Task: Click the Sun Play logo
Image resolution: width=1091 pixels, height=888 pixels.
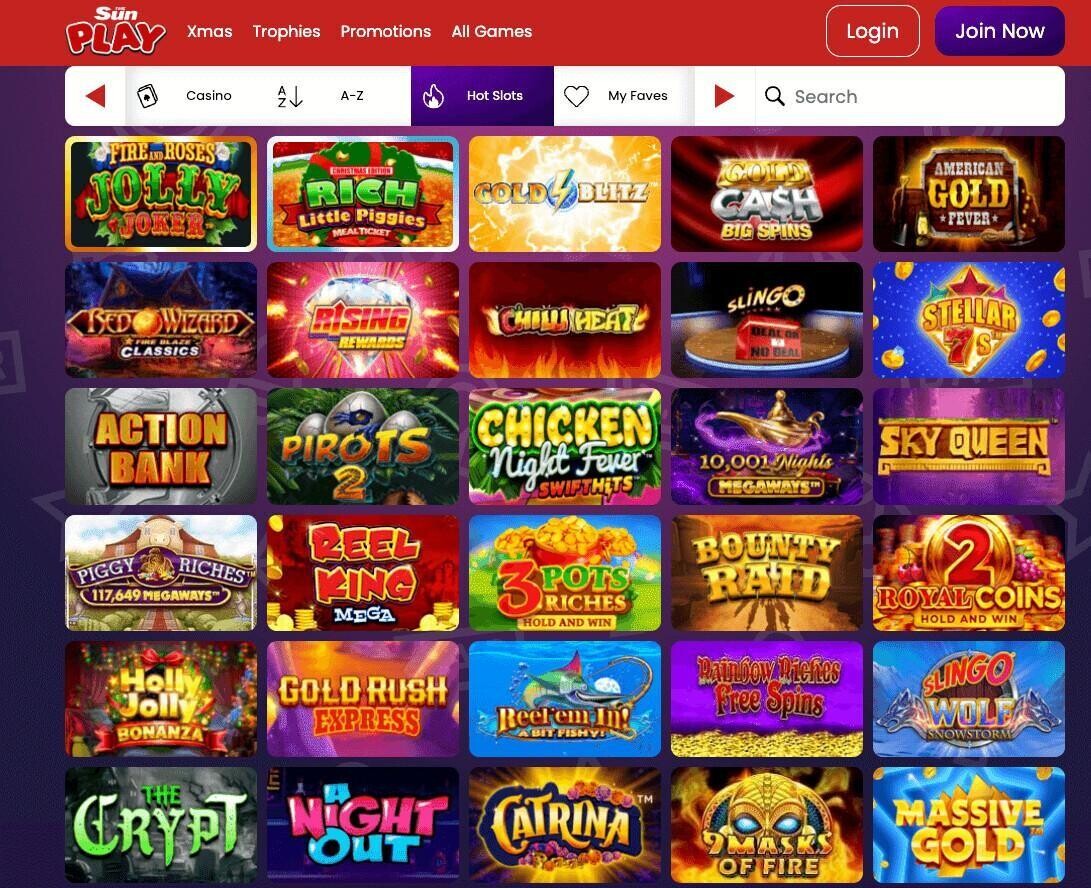Action: [x=116, y=31]
